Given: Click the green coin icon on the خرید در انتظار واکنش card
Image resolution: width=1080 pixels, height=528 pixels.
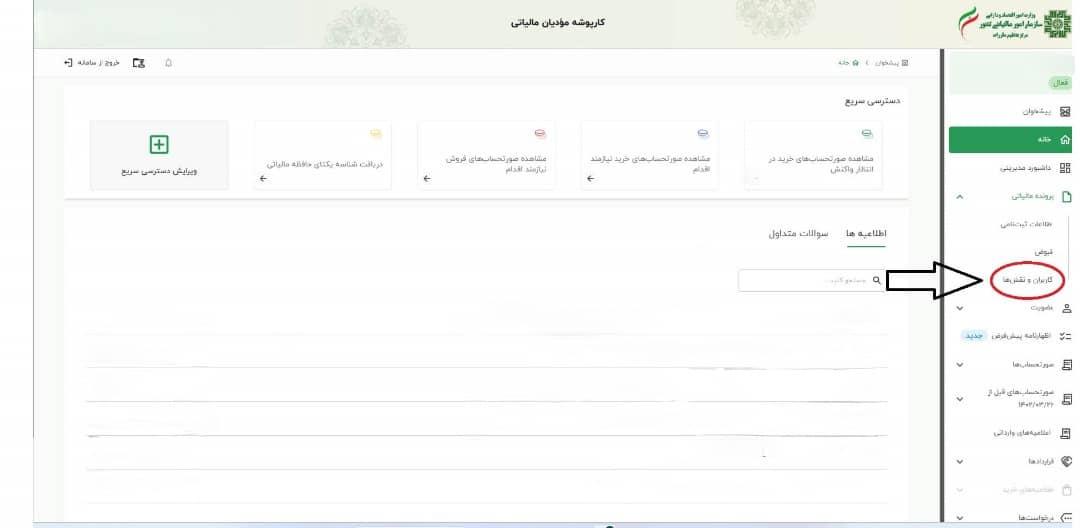Looking at the screenshot, I should pyautogui.click(x=866, y=133).
